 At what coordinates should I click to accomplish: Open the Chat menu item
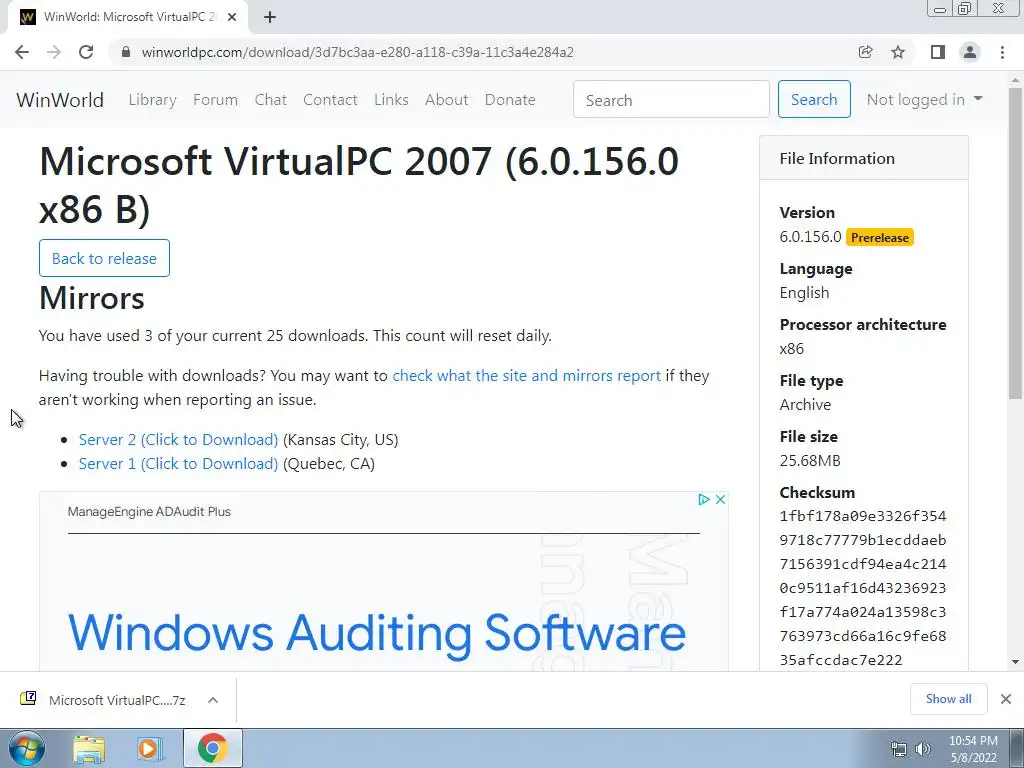tap(270, 100)
